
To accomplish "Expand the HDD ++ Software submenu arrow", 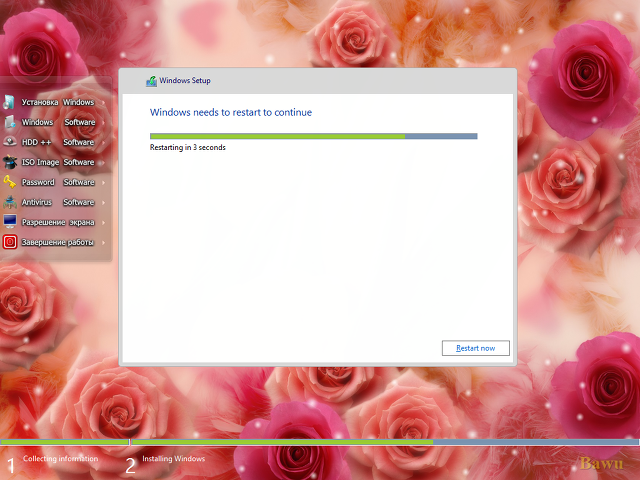I will coord(104,142).
